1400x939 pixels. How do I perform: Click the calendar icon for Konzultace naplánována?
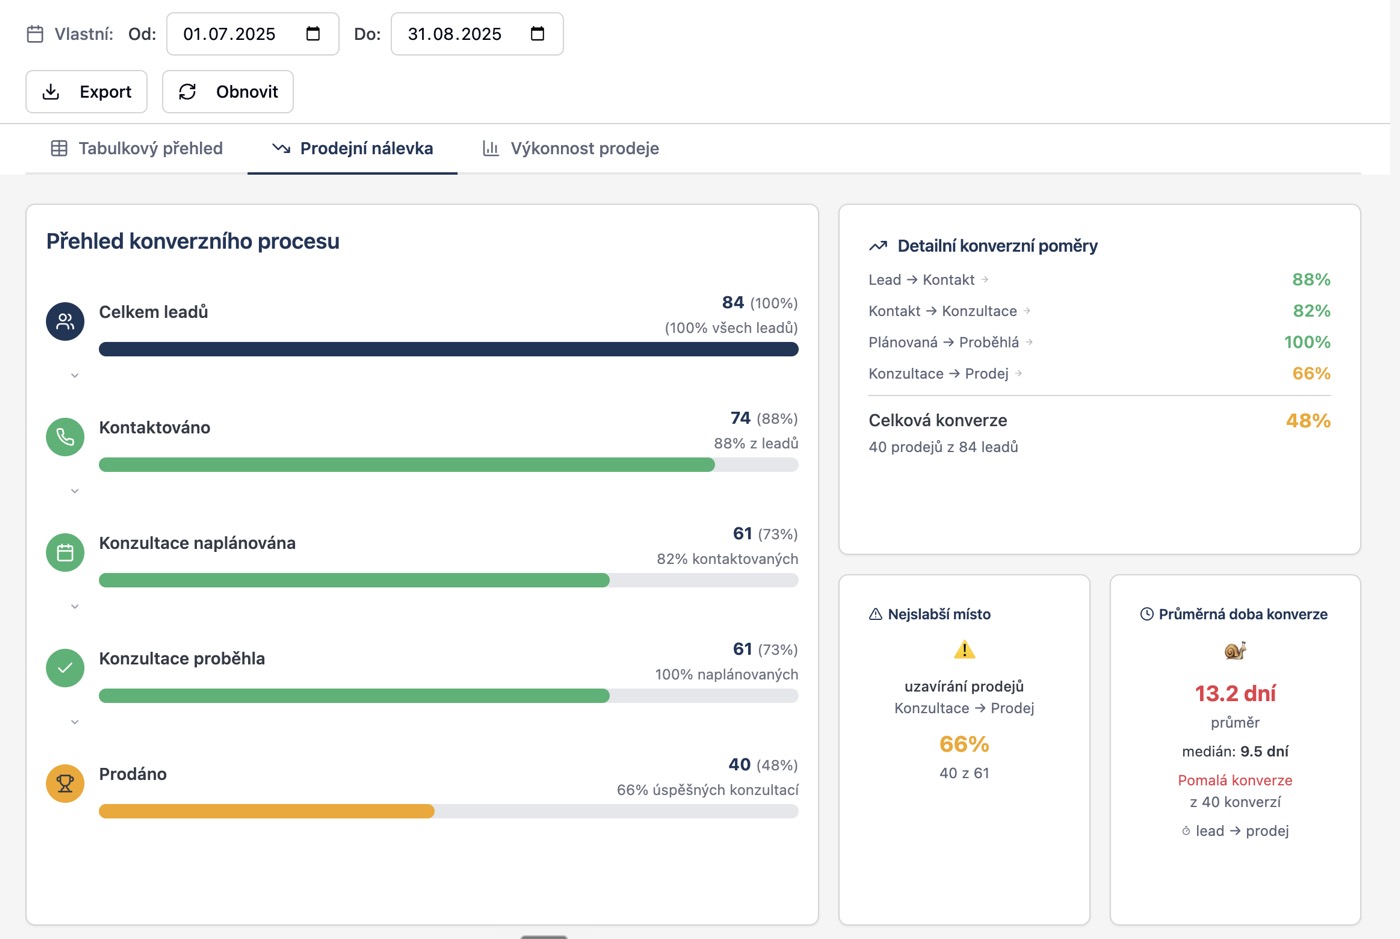[65, 552]
